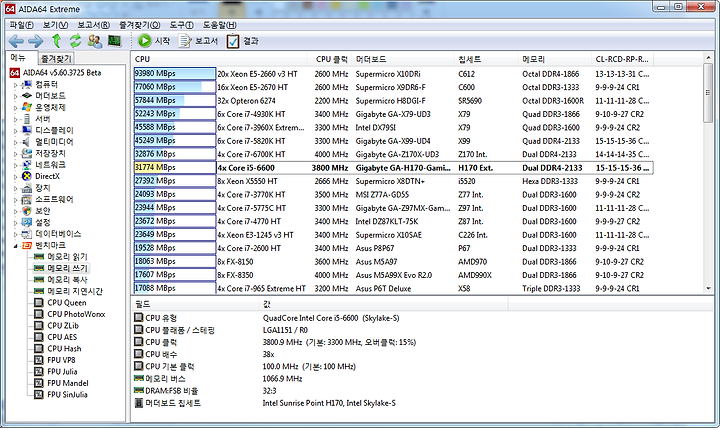Select the 4x Core i5-6600 row
This screenshot has width=720, height=428.
[x=393, y=168]
